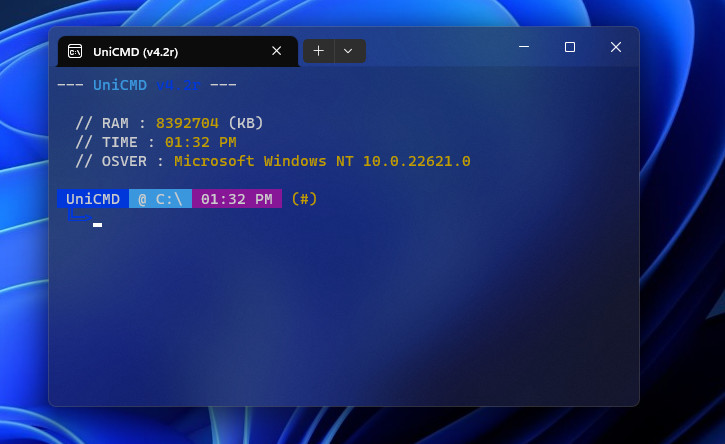Click the RAM value 8392704
The height and width of the screenshot is (444, 725).
click(187, 123)
